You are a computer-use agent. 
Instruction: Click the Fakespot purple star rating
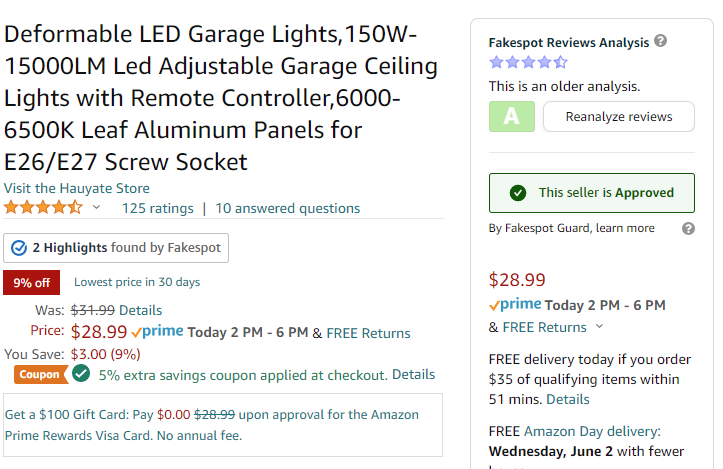[x=528, y=62]
